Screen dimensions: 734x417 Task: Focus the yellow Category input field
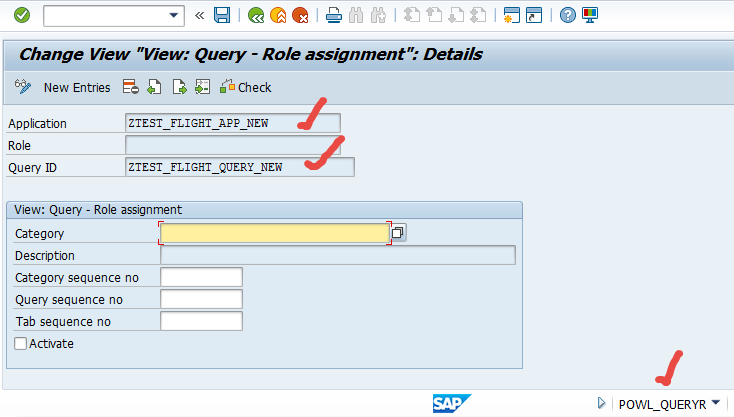pos(275,233)
